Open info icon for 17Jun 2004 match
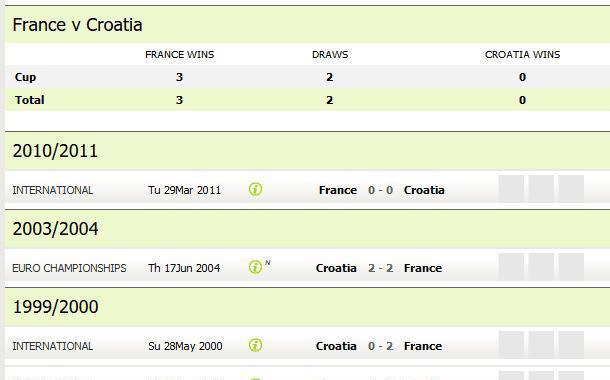The height and width of the screenshot is (380, 610). tap(255, 267)
